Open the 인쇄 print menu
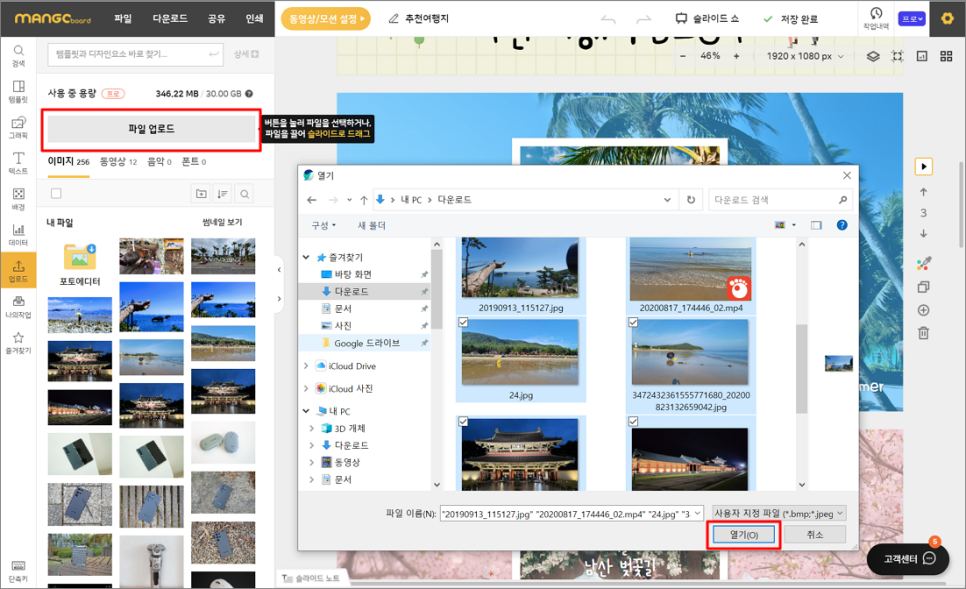 point(254,18)
